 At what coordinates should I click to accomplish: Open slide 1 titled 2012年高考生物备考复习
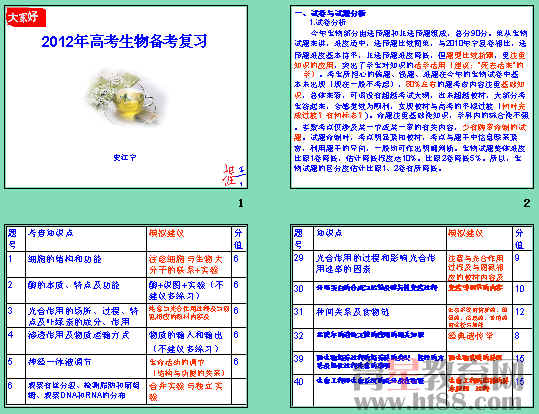coord(126,97)
